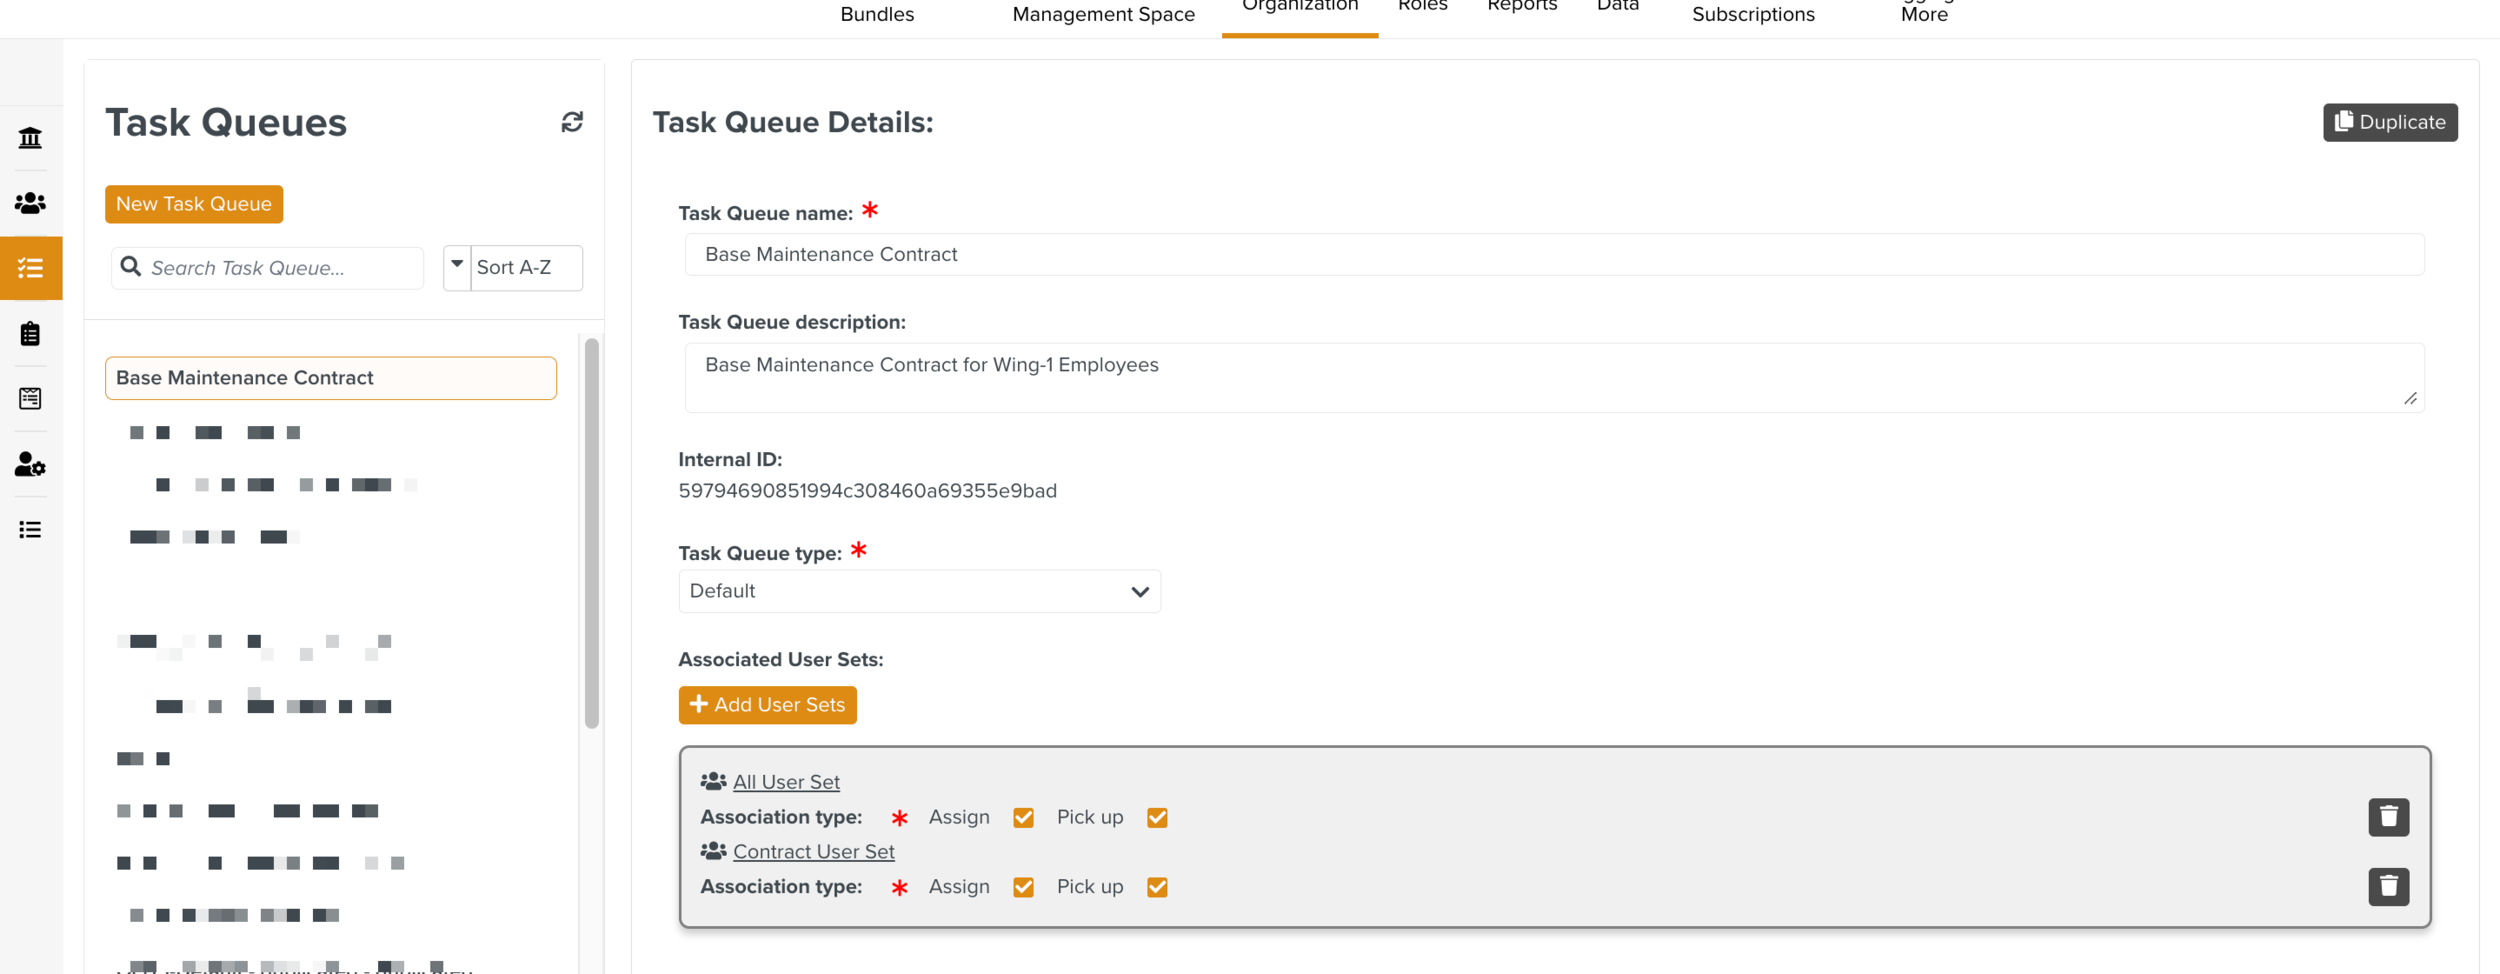The width and height of the screenshot is (2500, 974).
Task: Delete the All User Set association
Action: coord(2388,817)
